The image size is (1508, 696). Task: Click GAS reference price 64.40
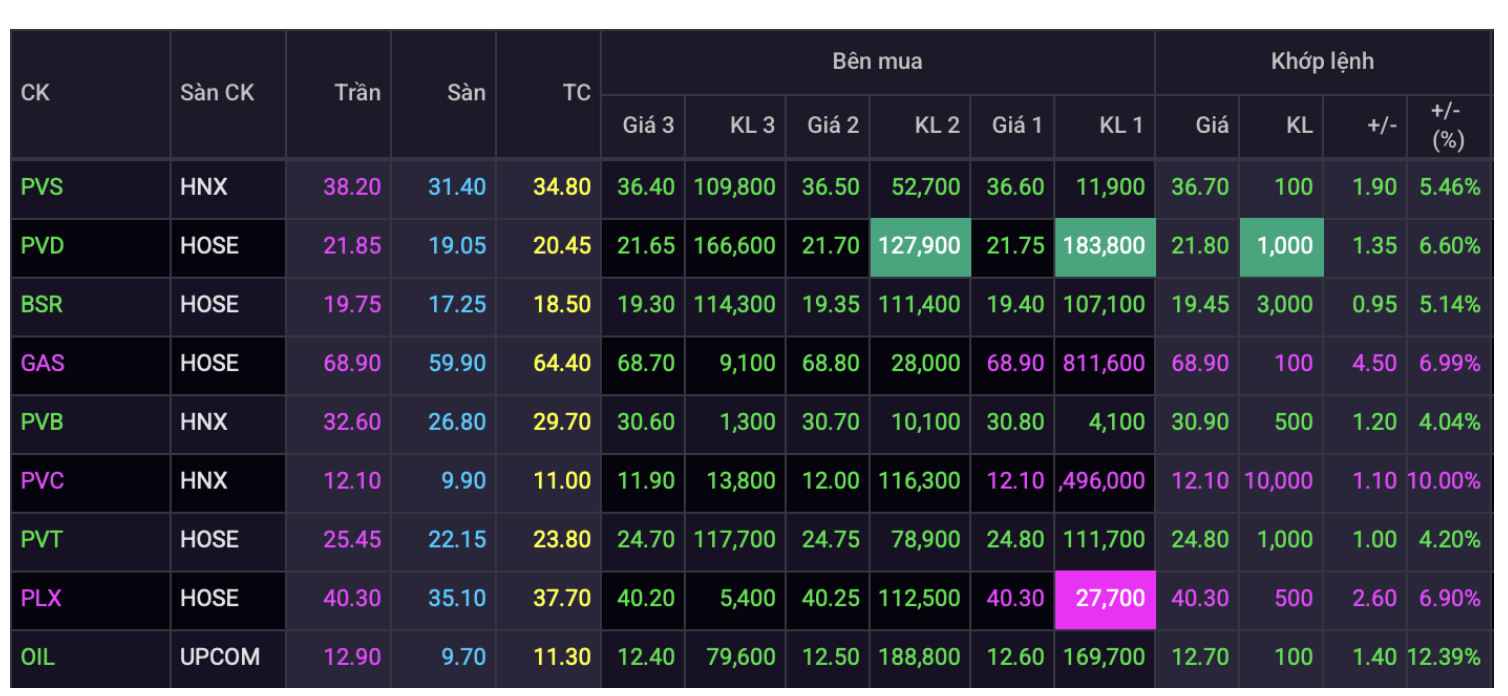(x=562, y=363)
